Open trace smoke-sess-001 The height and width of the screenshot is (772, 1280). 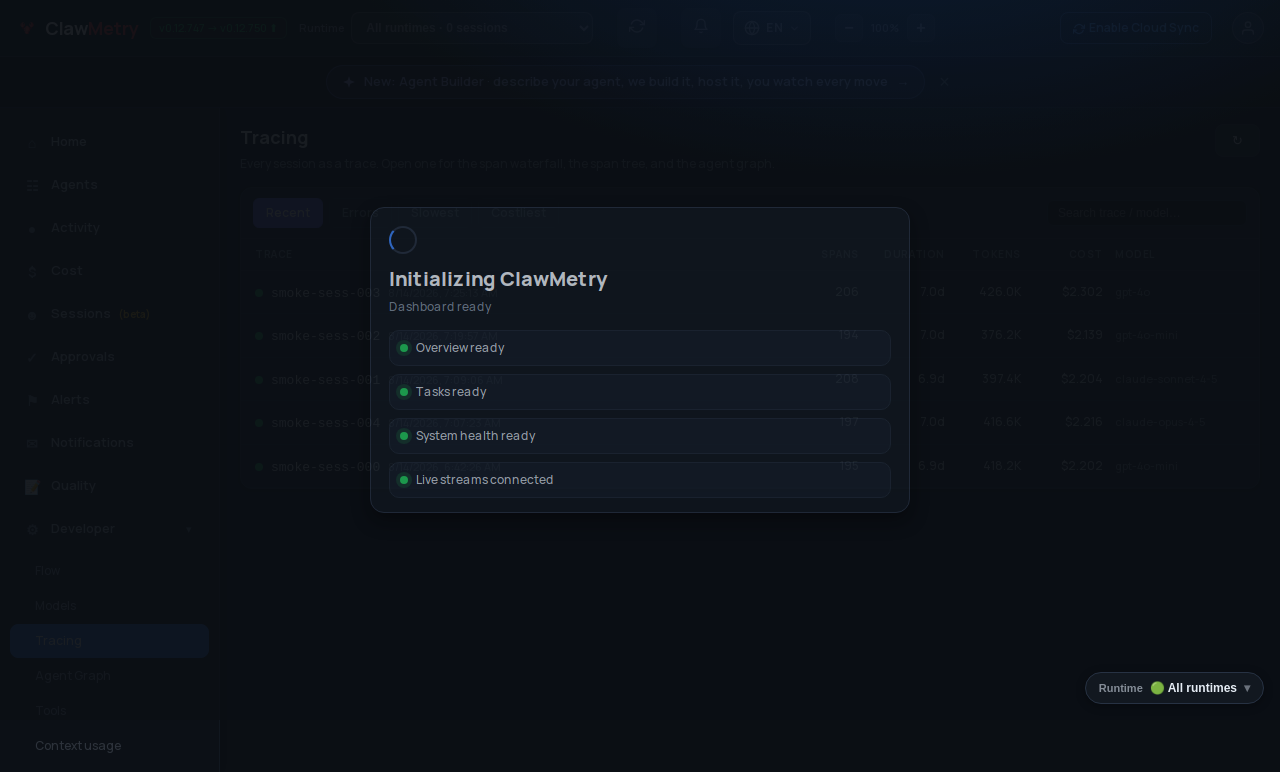coord(326,380)
